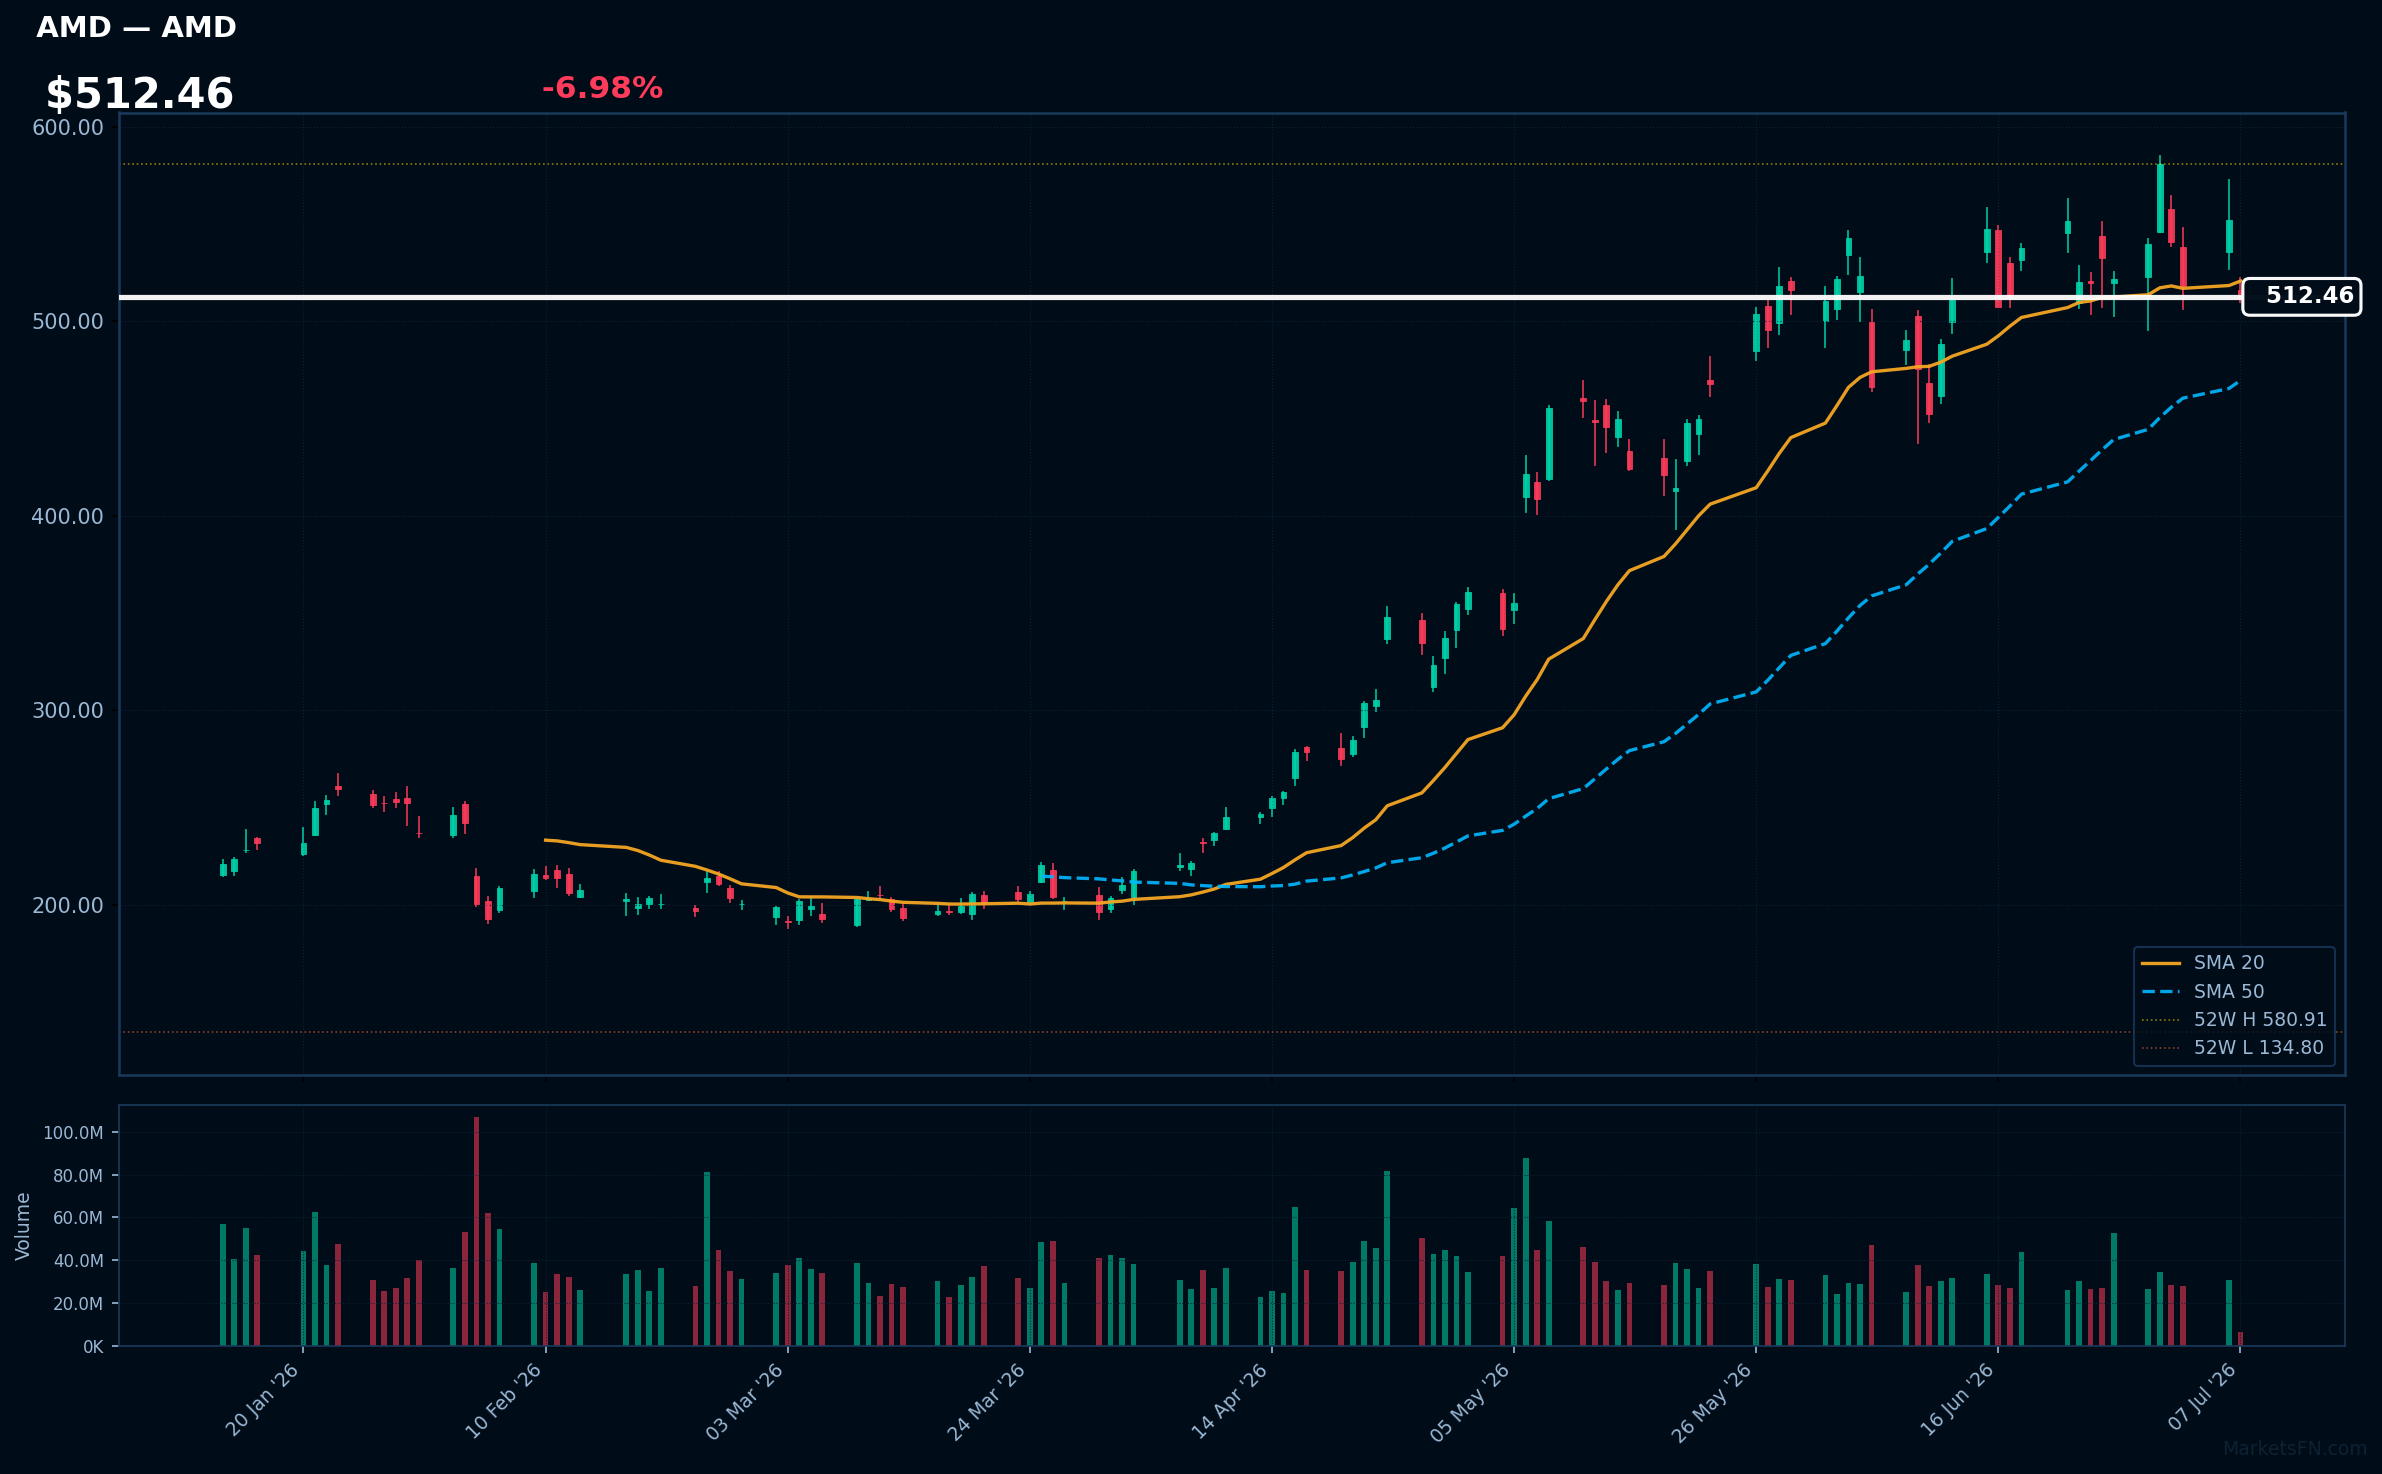The image size is (2382, 1474).
Task: Click the 10 Feb '26 date label
Action: [x=504, y=1400]
